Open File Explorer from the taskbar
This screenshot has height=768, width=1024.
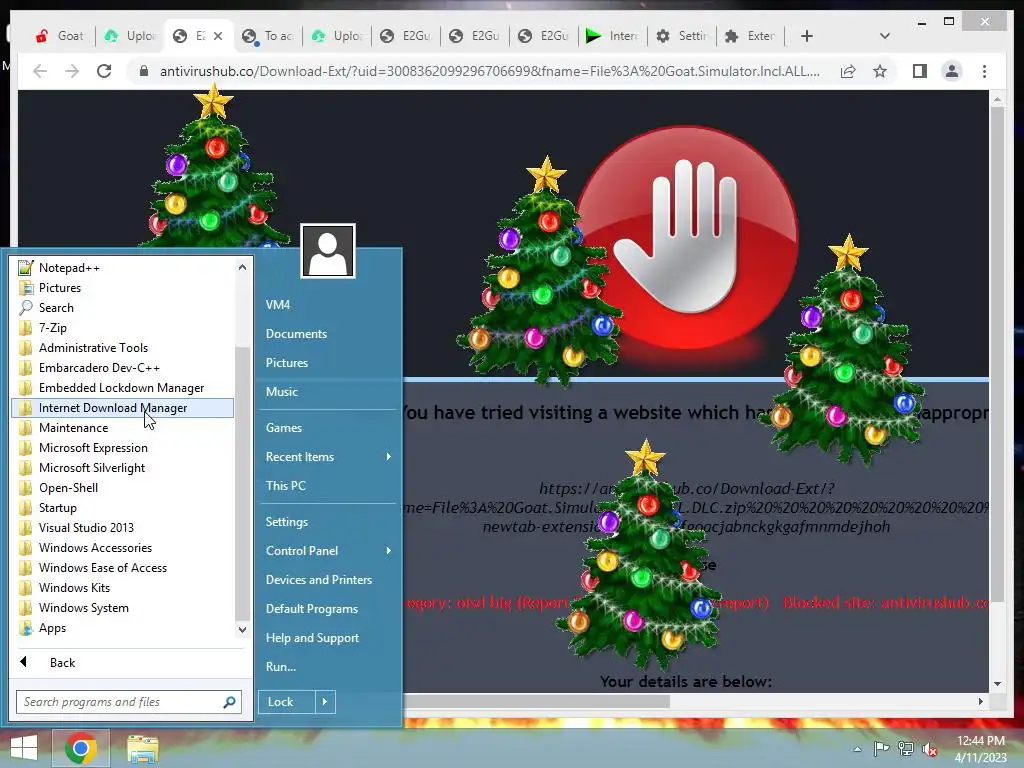tap(142, 749)
